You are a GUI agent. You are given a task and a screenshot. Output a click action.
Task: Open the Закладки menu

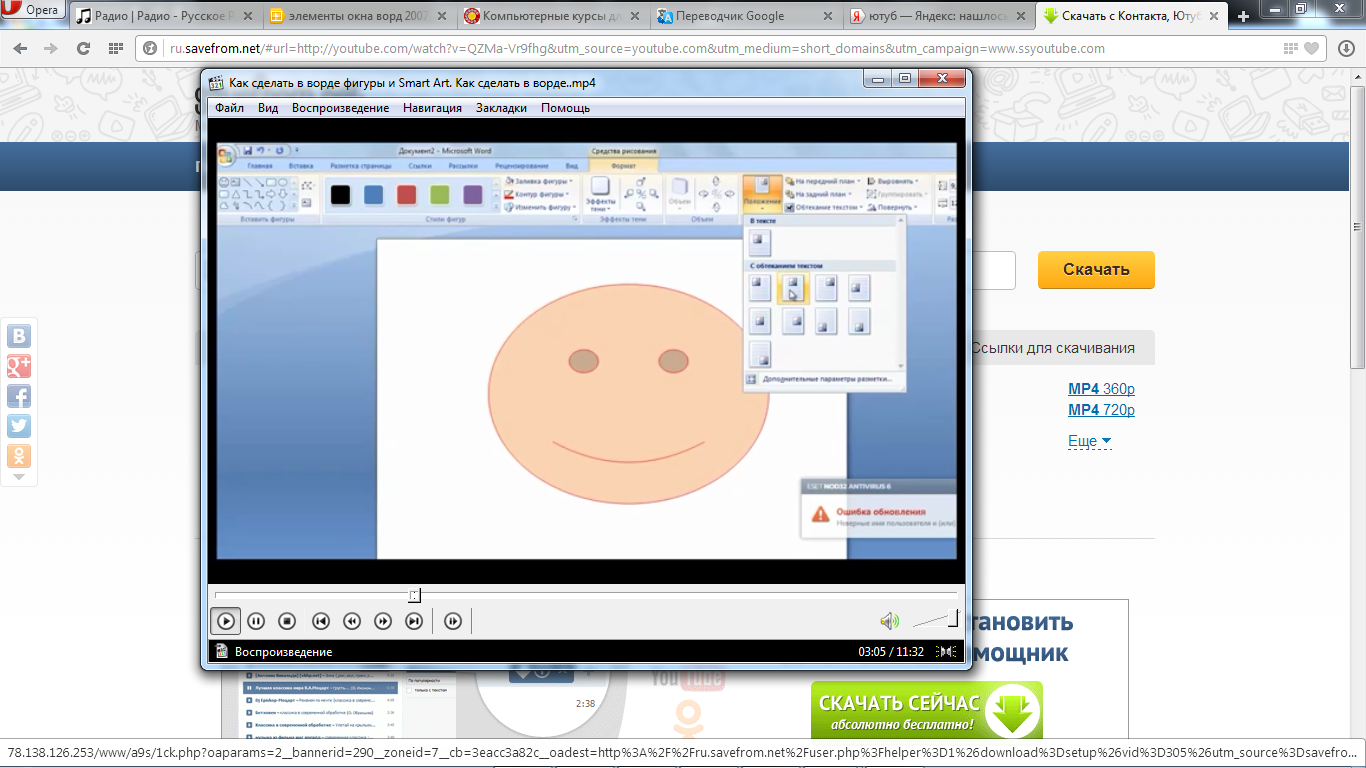pyautogui.click(x=501, y=108)
